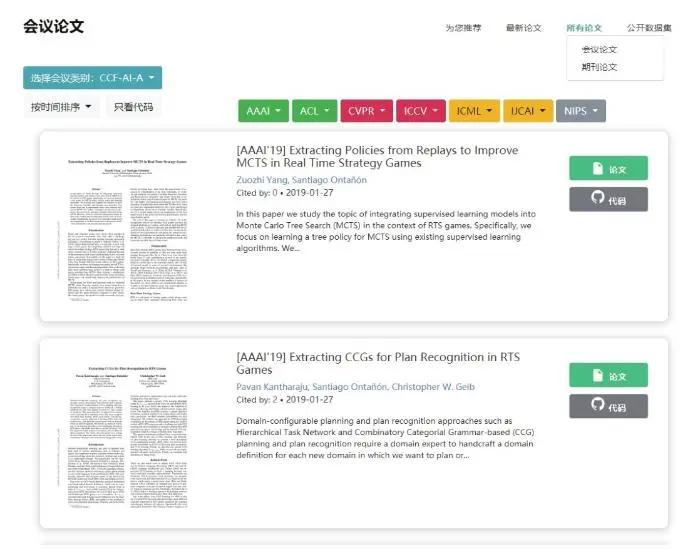
Task: Expand the NIPS conference dropdown
Action: click(x=581, y=111)
